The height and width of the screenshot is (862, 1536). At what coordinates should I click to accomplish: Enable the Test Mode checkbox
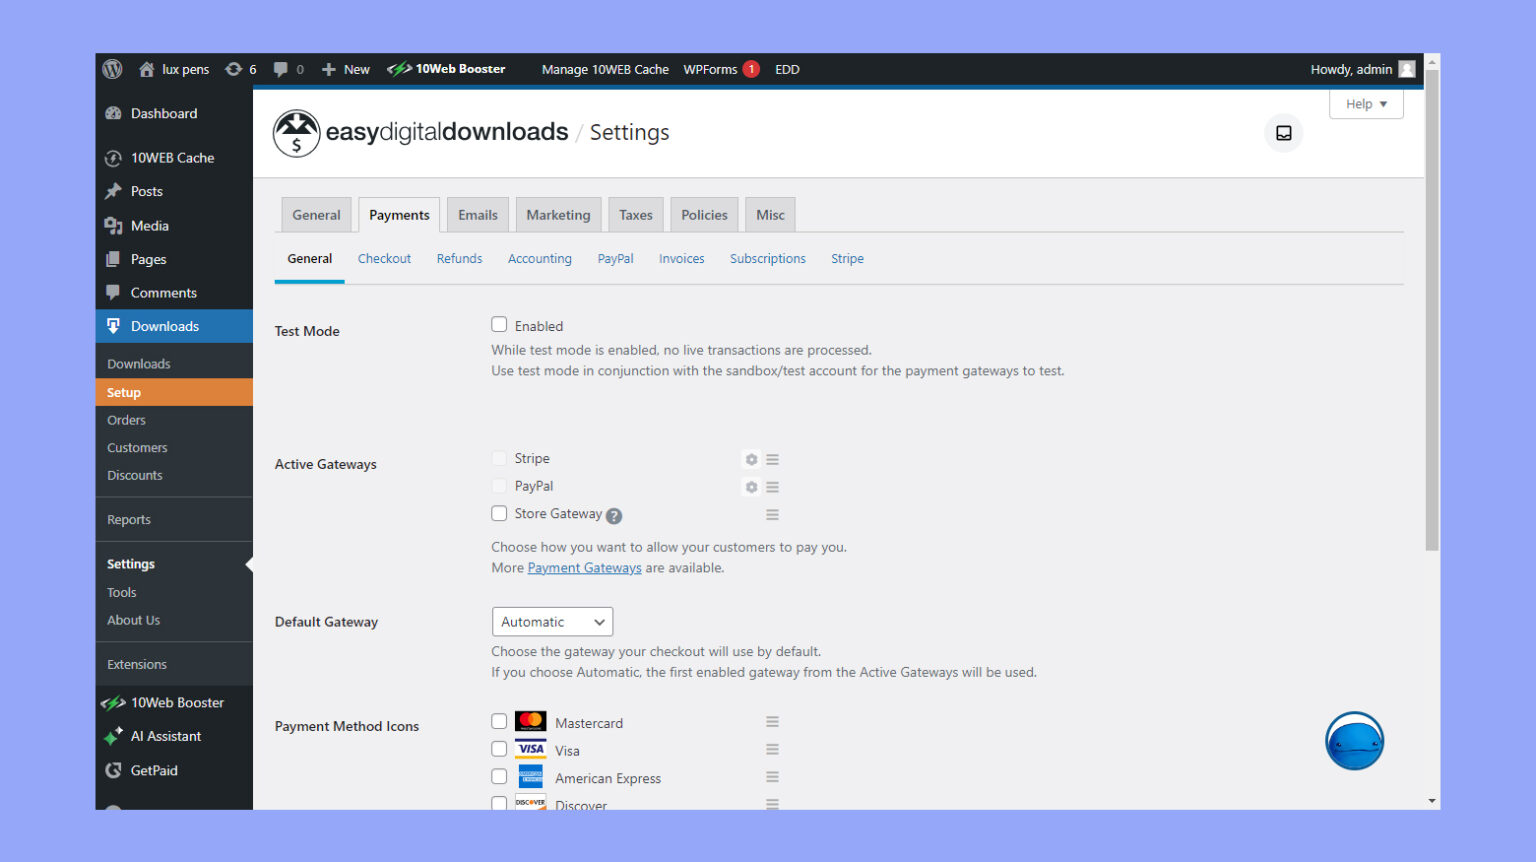499,324
